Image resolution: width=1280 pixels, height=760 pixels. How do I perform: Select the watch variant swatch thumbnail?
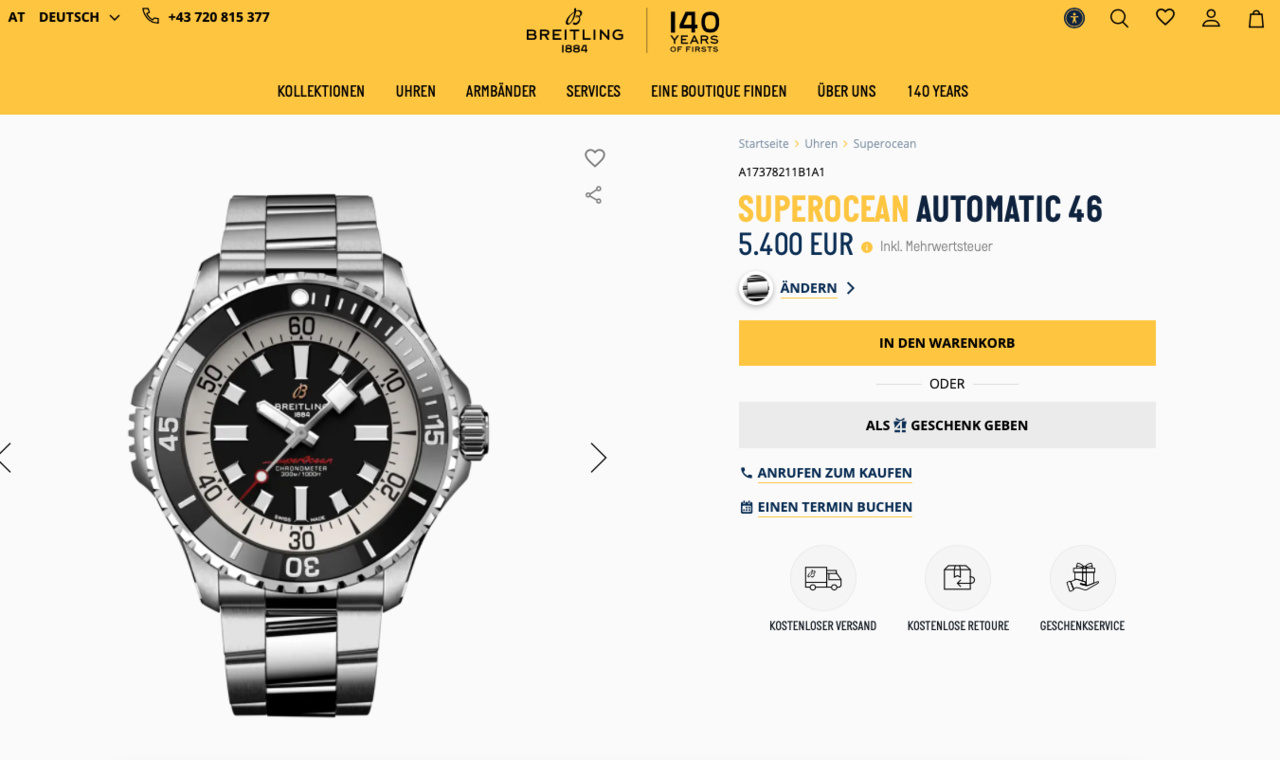(x=756, y=288)
